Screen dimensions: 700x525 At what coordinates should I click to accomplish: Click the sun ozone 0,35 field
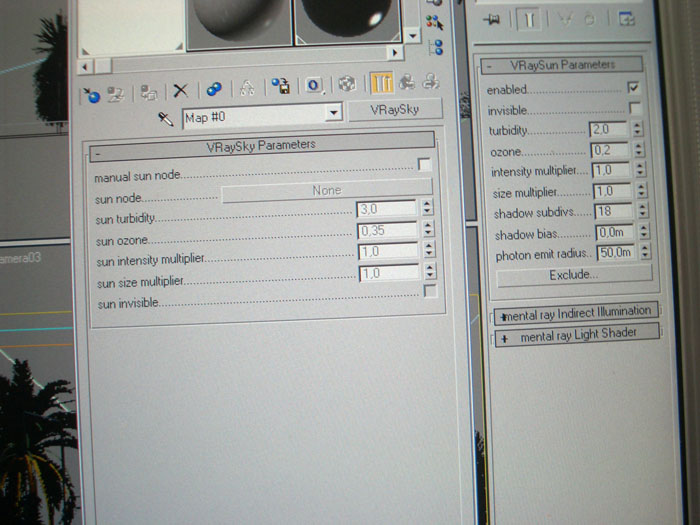[388, 230]
